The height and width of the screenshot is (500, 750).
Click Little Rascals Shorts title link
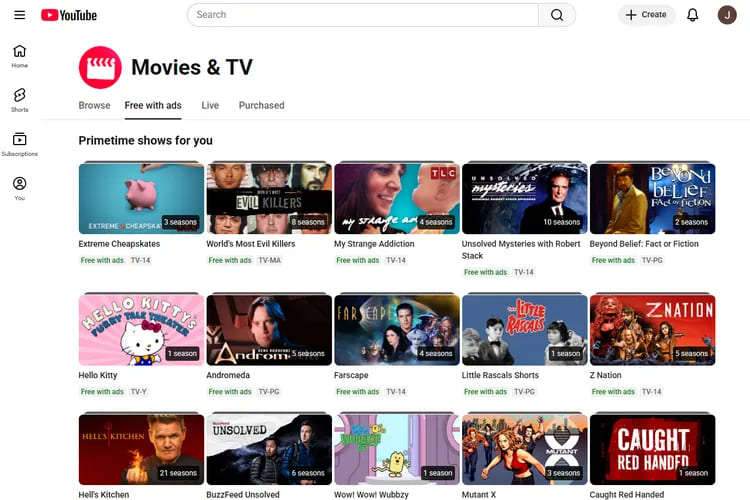(500, 375)
